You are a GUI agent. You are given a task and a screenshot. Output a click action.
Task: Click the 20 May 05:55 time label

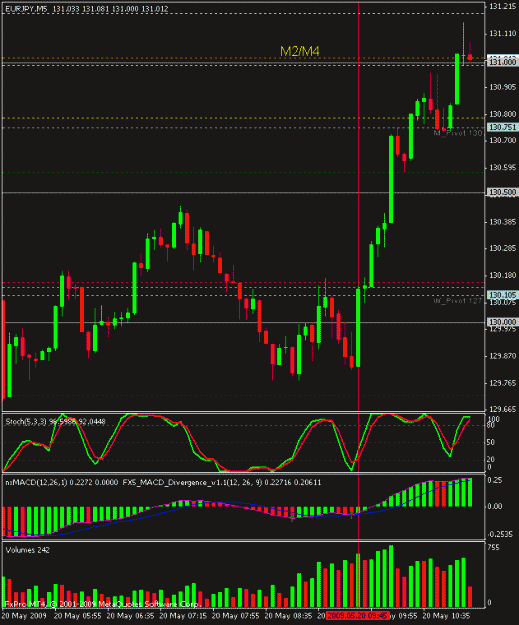coord(77,616)
